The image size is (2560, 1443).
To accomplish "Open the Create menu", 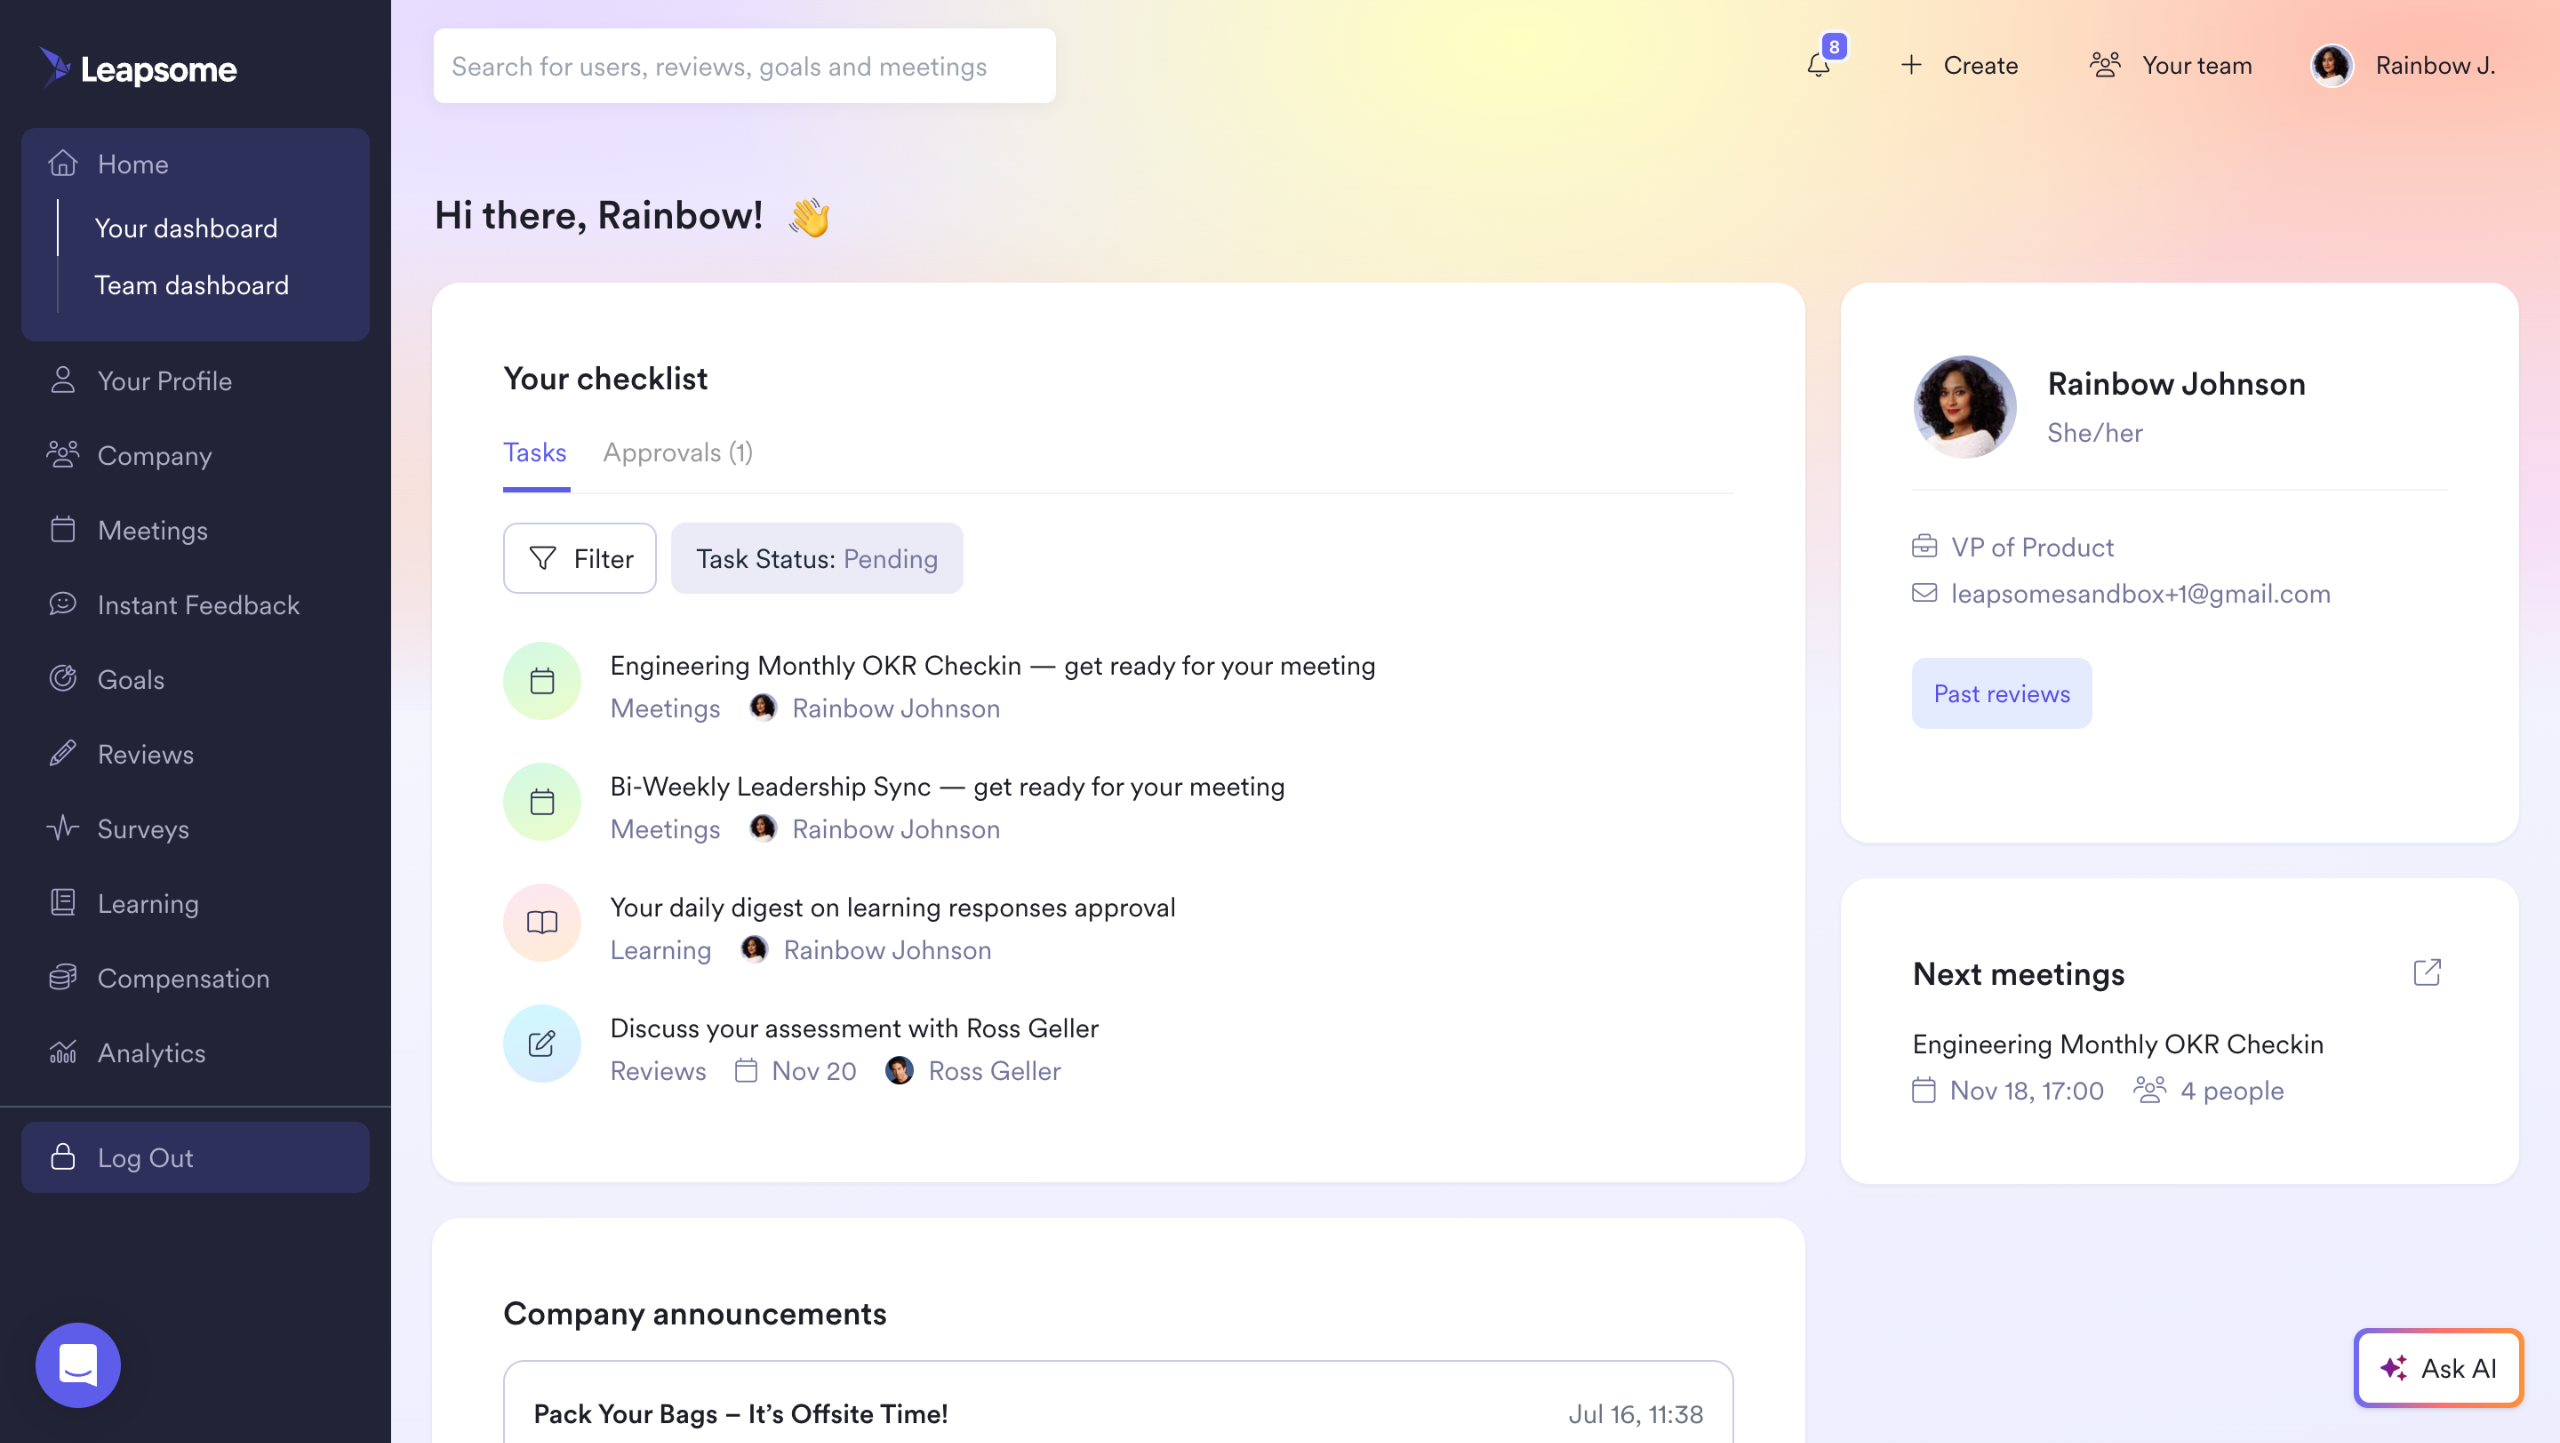I will tap(1959, 66).
